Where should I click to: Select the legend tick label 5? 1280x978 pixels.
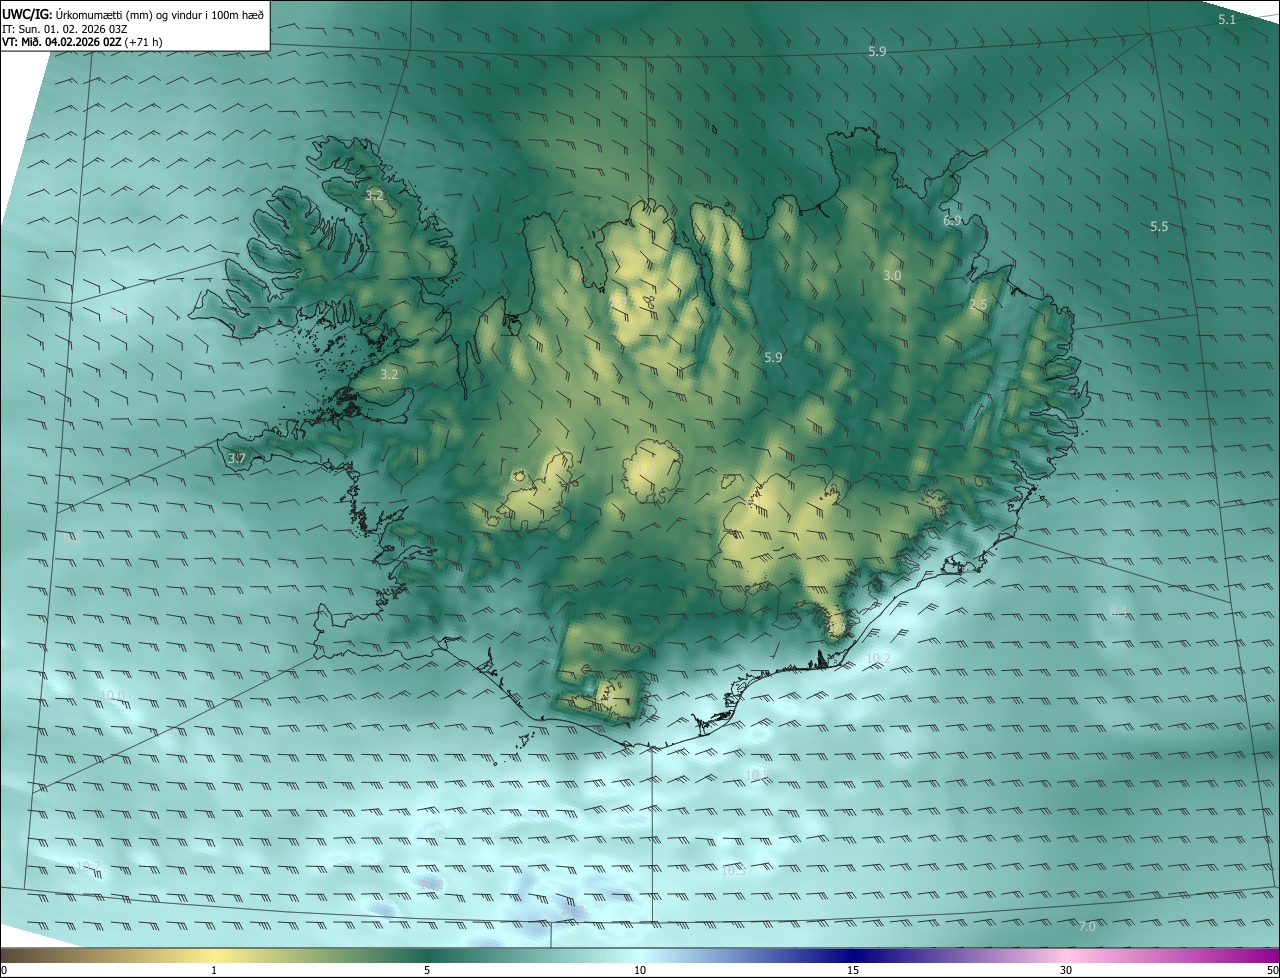[427, 970]
